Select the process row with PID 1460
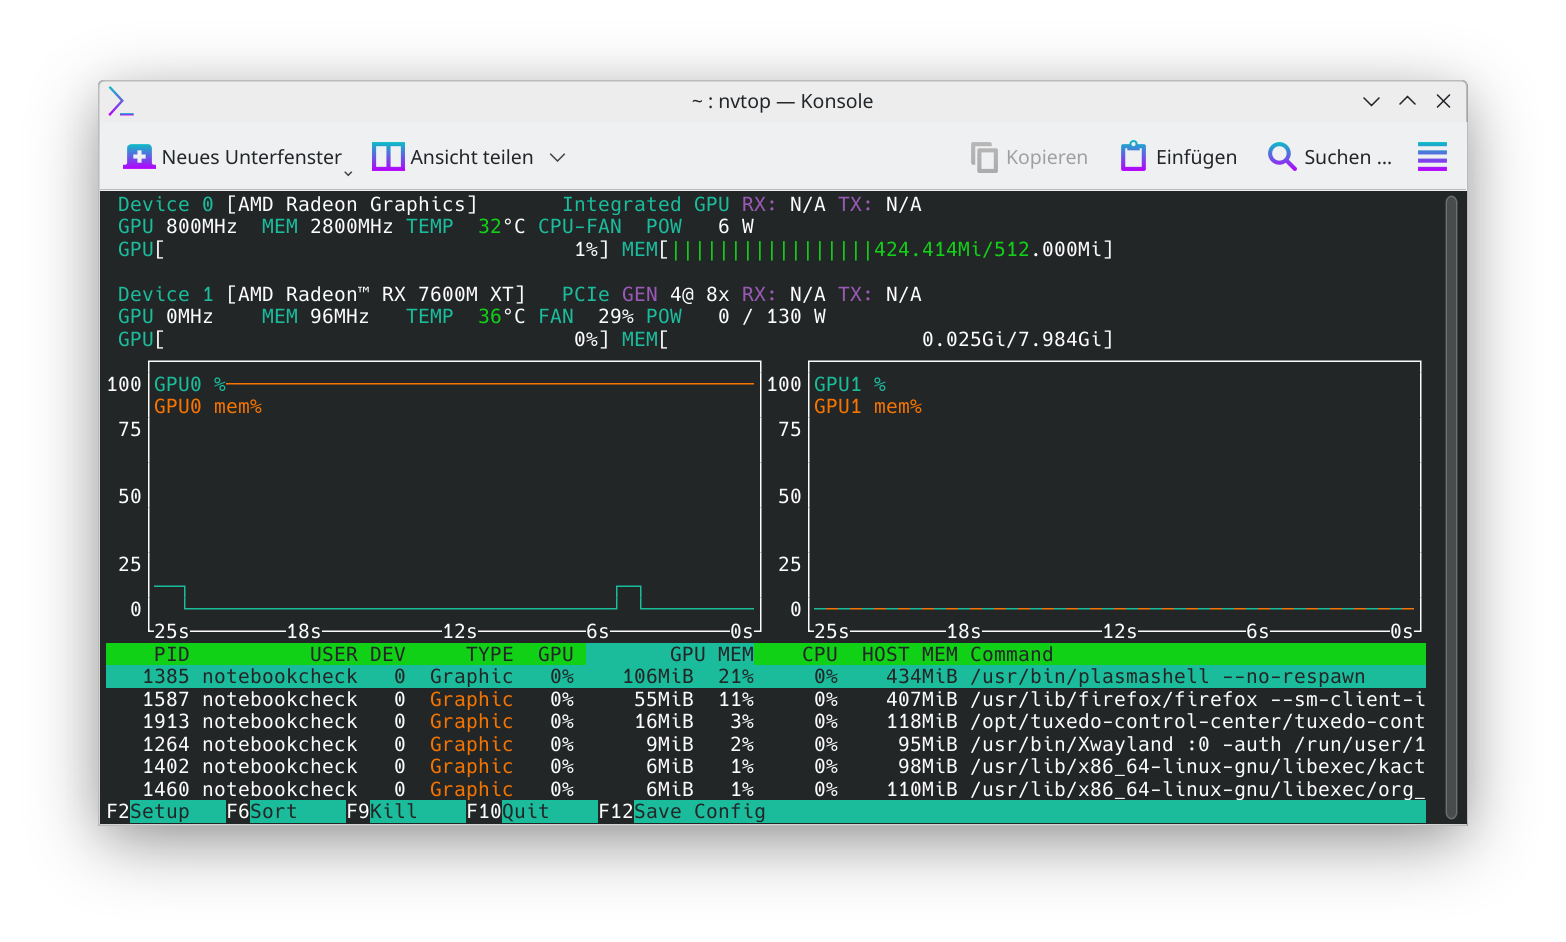The width and height of the screenshot is (1566, 942). pyautogui.click(x=766, y=790)
